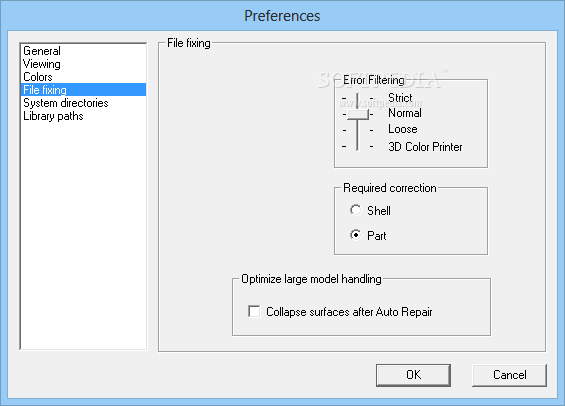Click the Shell option label text
This screenshot has height=406, width=565.
379,210
